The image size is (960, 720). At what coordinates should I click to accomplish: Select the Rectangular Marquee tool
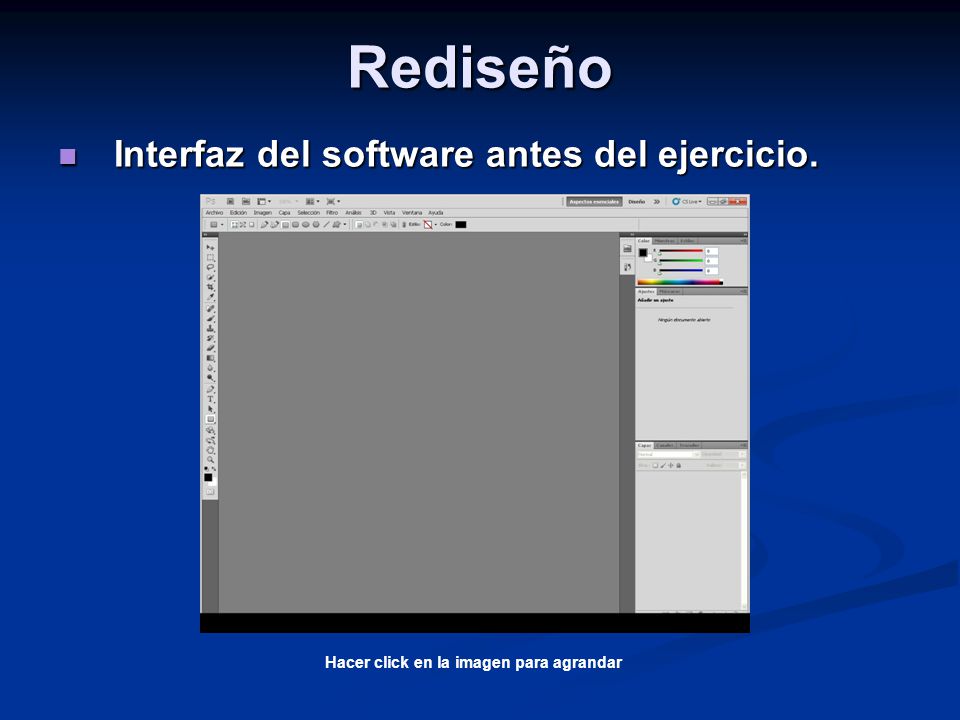210,257
